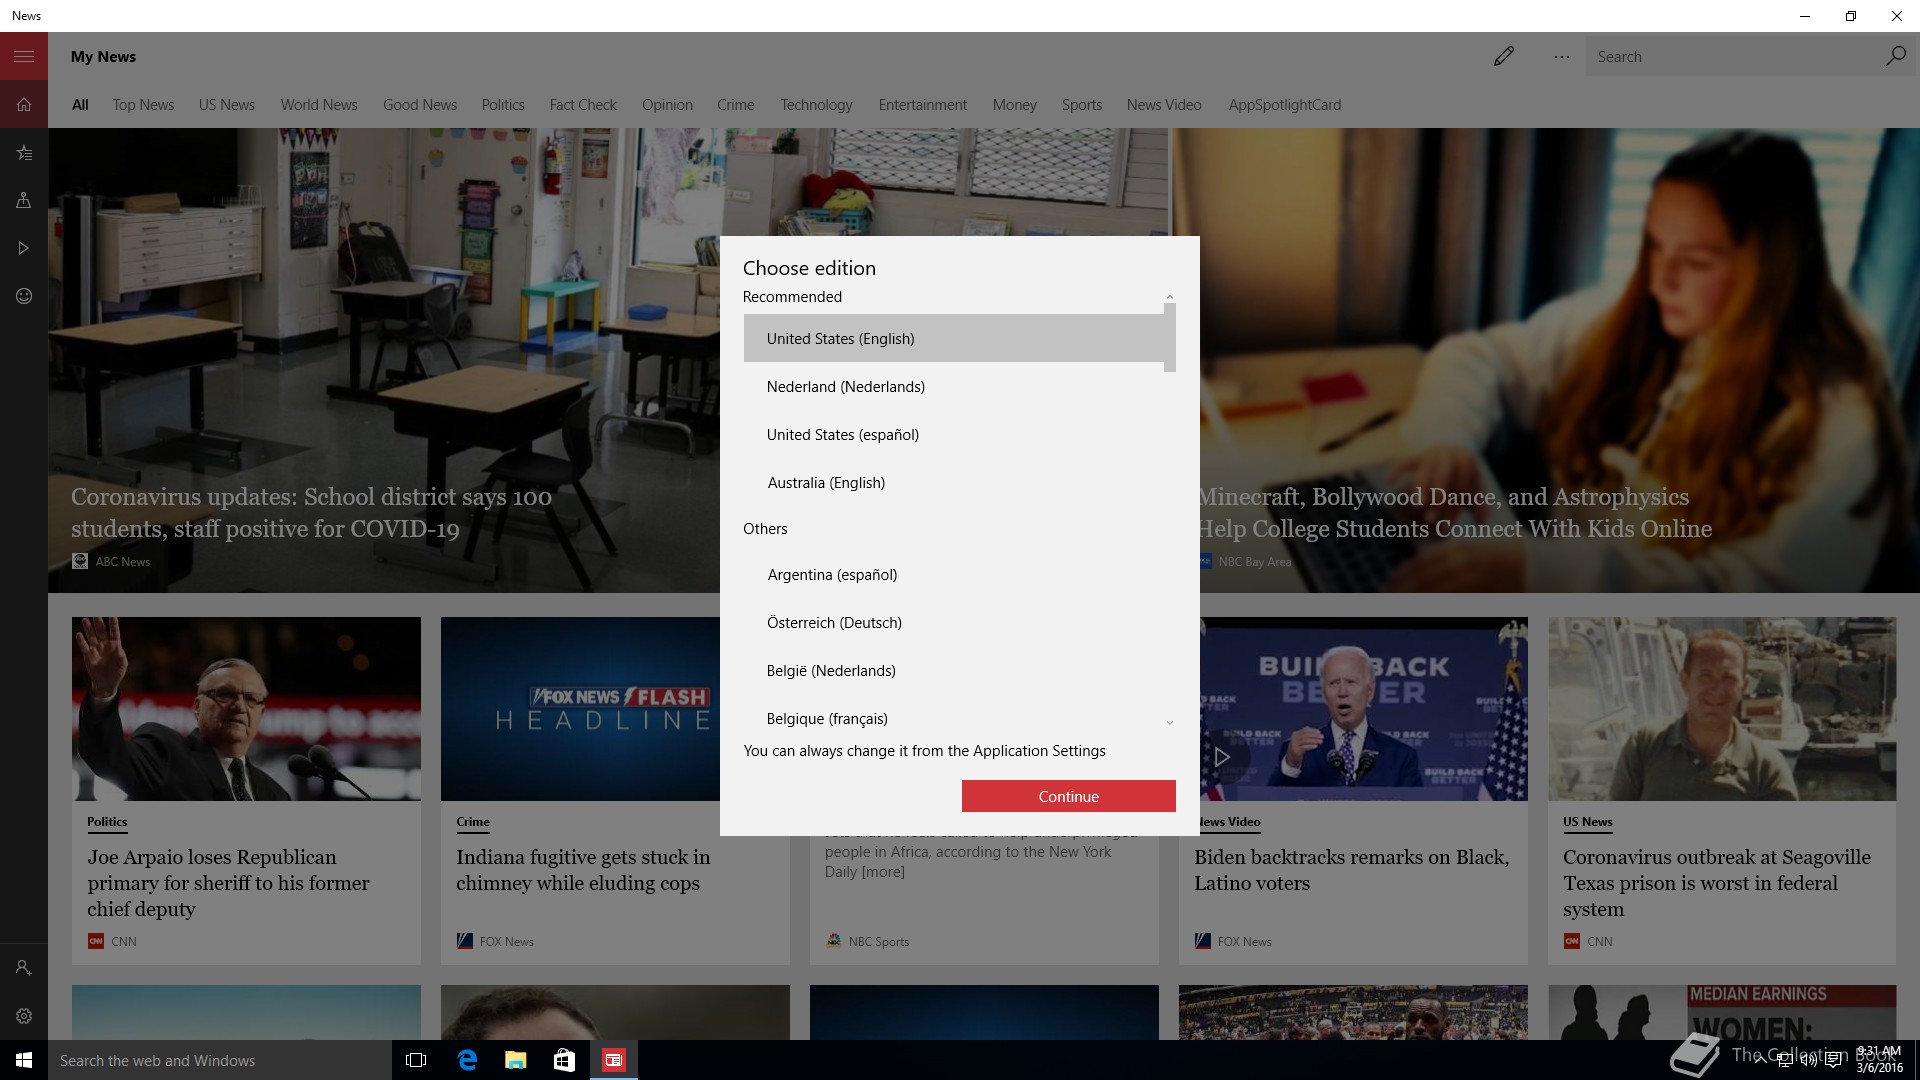Open Biden backtracks remarks article
The width and height of the screenshot is (1920, 1080).
tap(1352, 870)
